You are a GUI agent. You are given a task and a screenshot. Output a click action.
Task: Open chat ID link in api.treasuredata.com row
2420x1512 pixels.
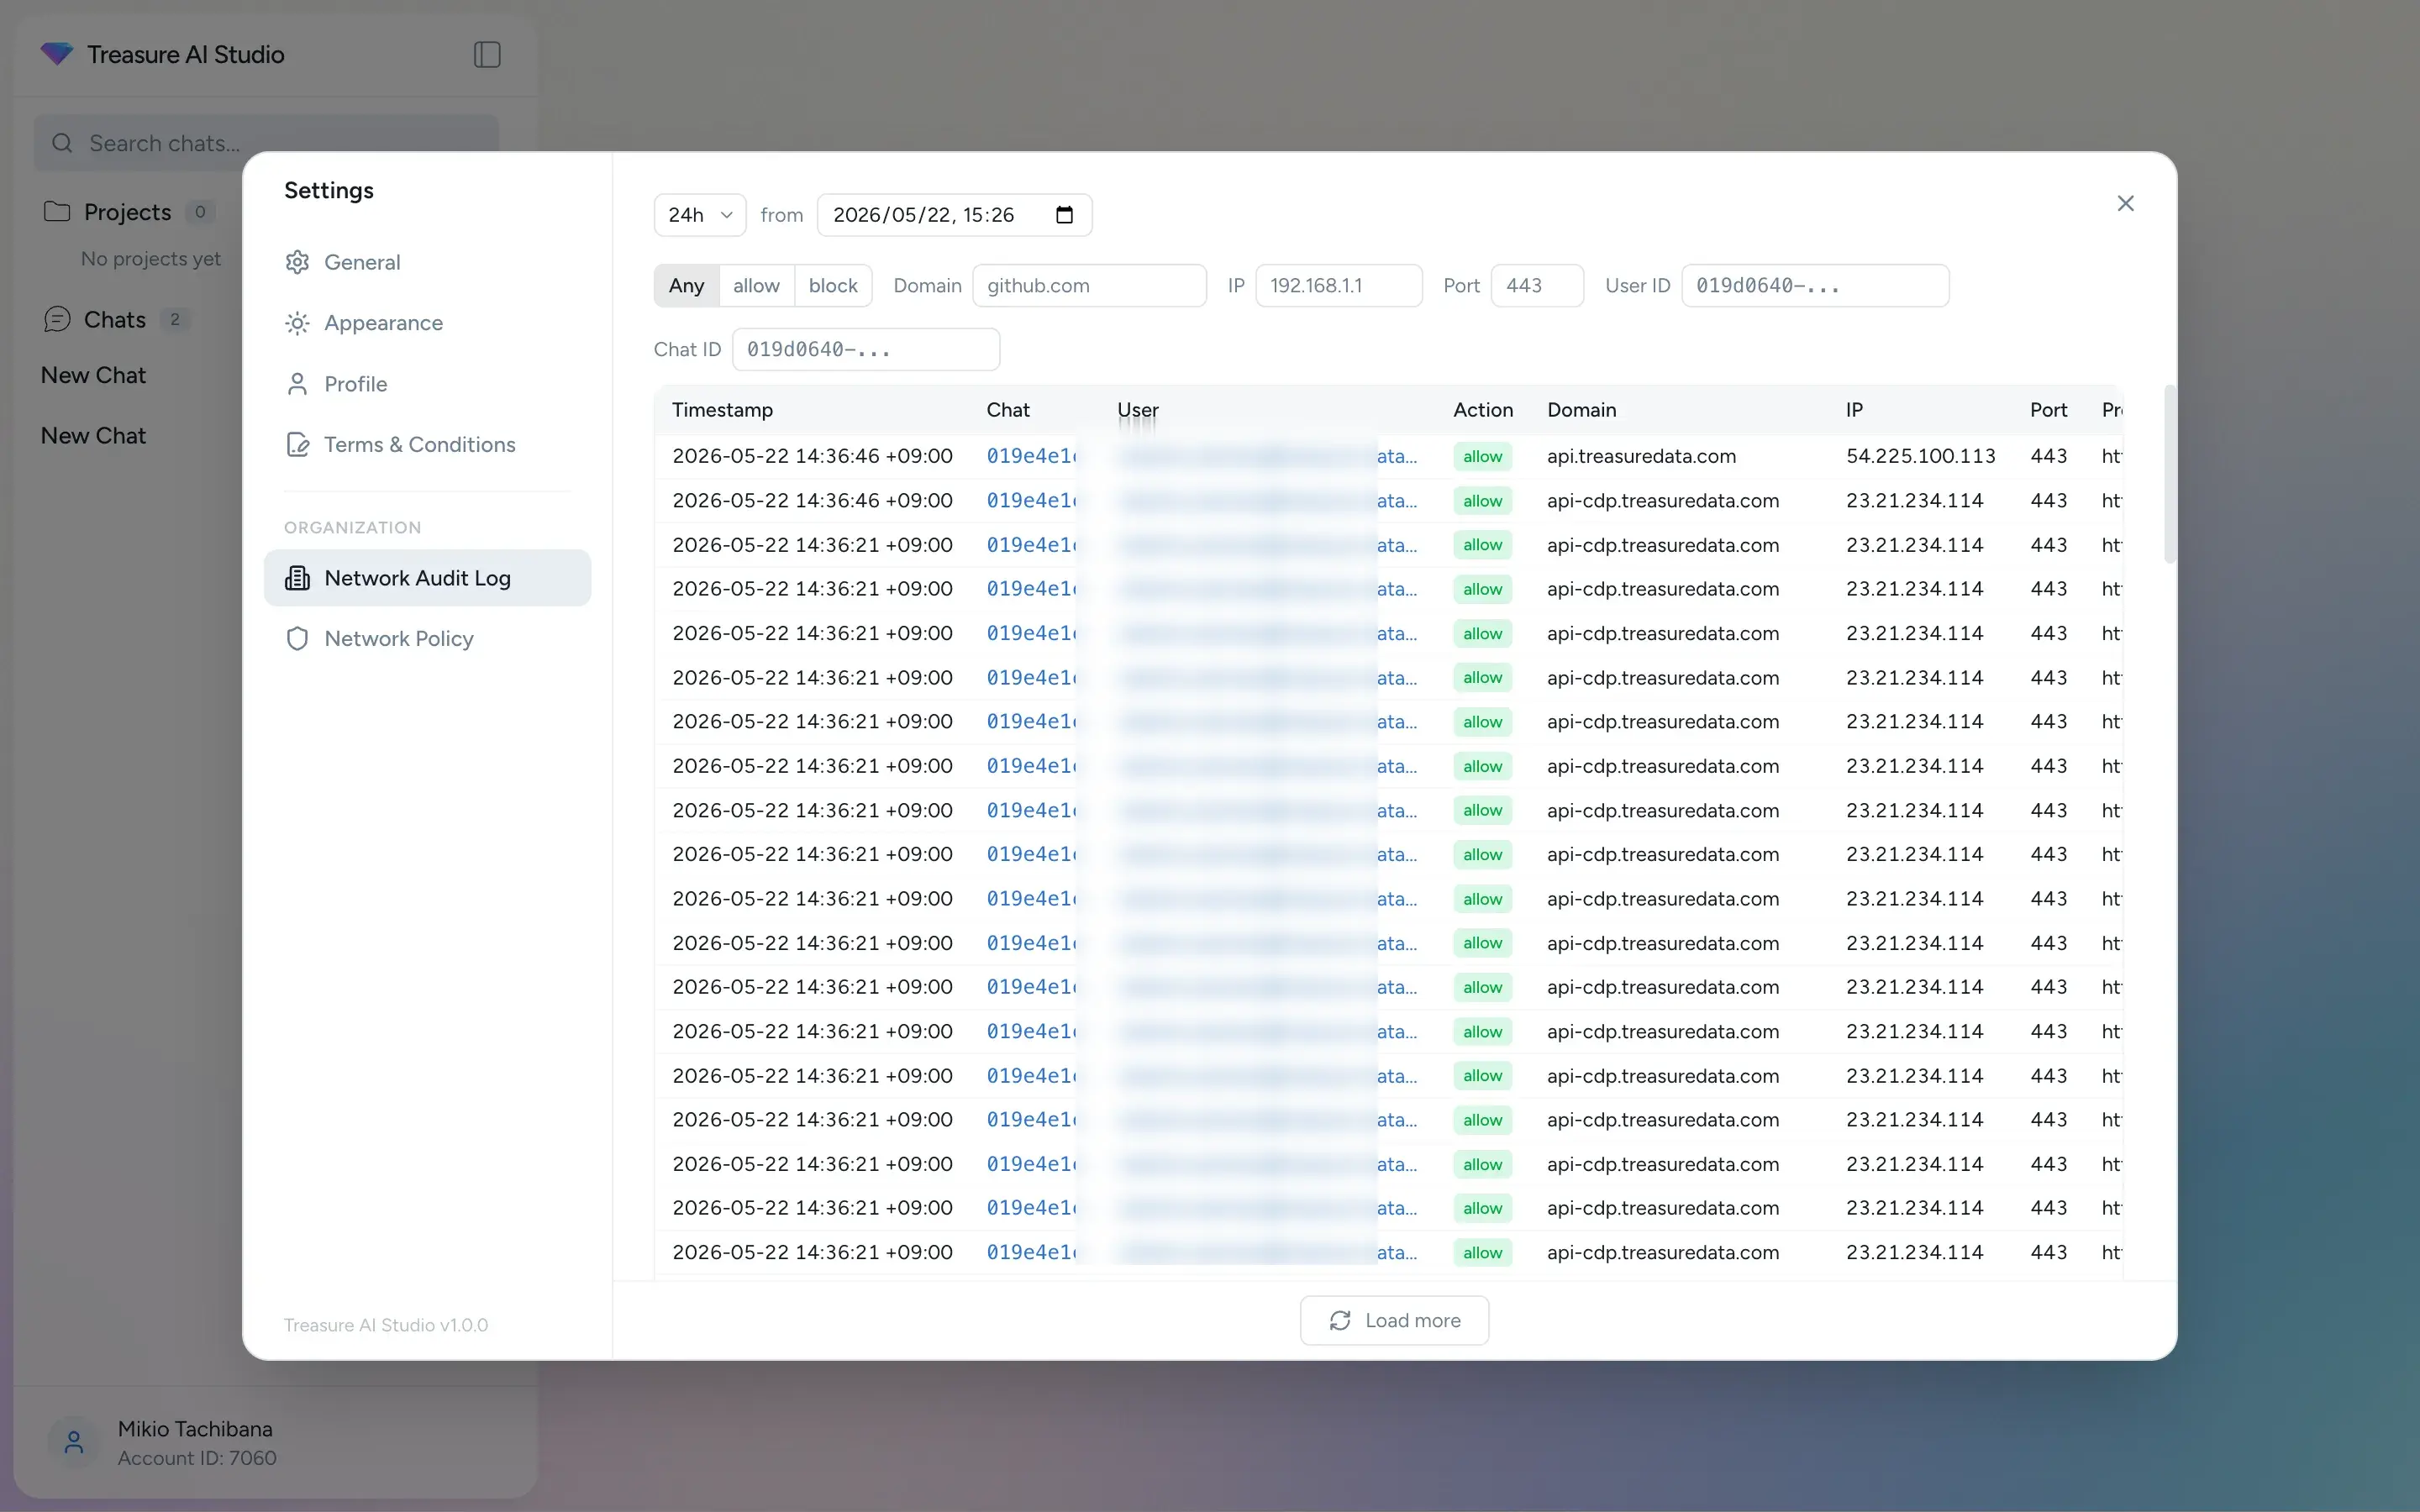1031,456
